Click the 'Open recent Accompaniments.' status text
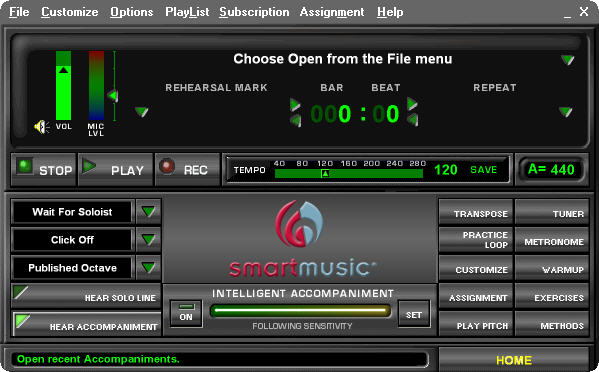 click(x=98, y=359)
